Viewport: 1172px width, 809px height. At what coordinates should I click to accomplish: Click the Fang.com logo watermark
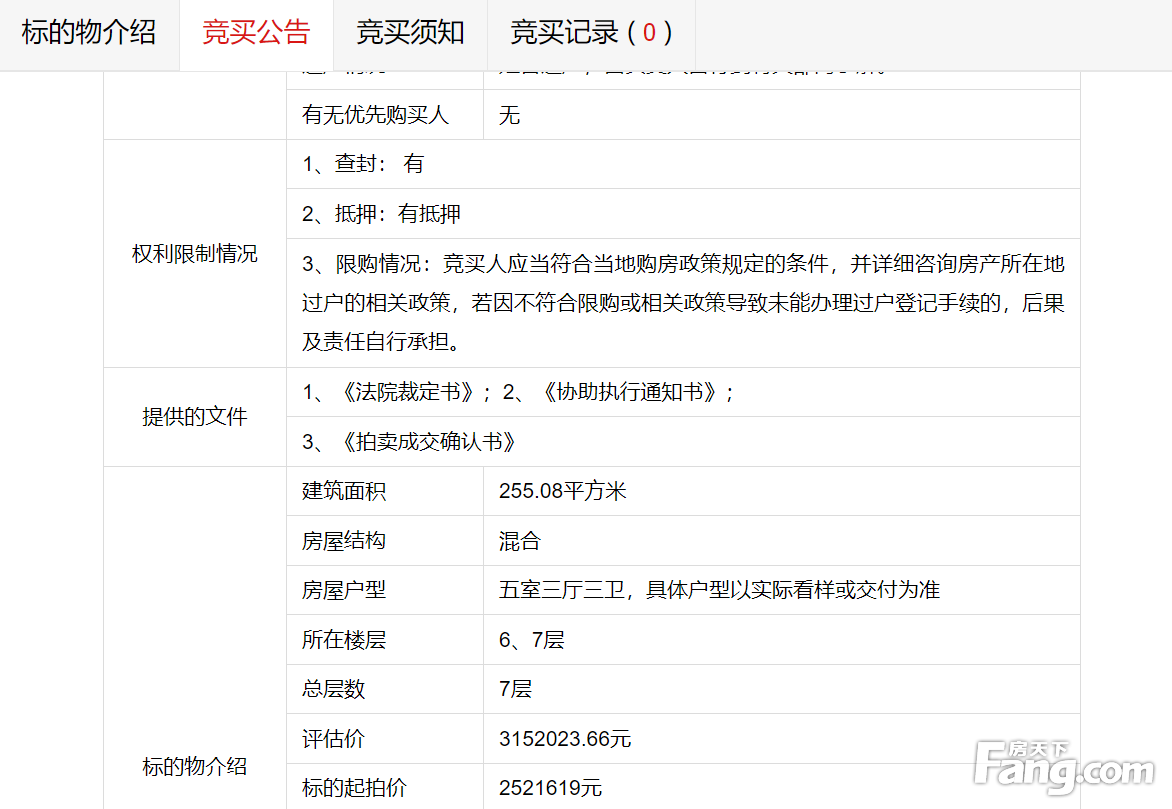[1063, 768]
